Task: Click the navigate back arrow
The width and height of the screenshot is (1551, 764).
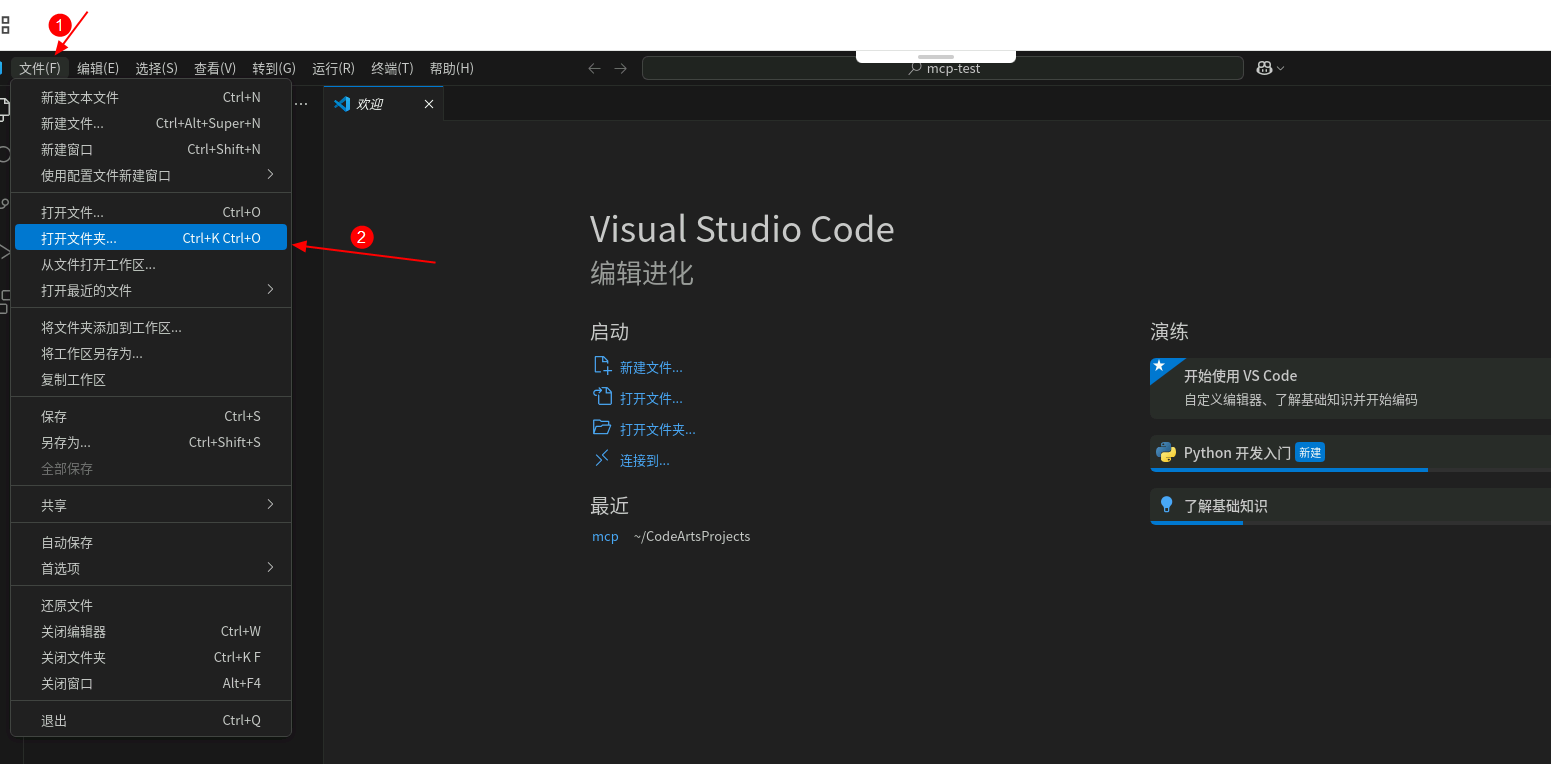Action: click(x=594, y=68)
